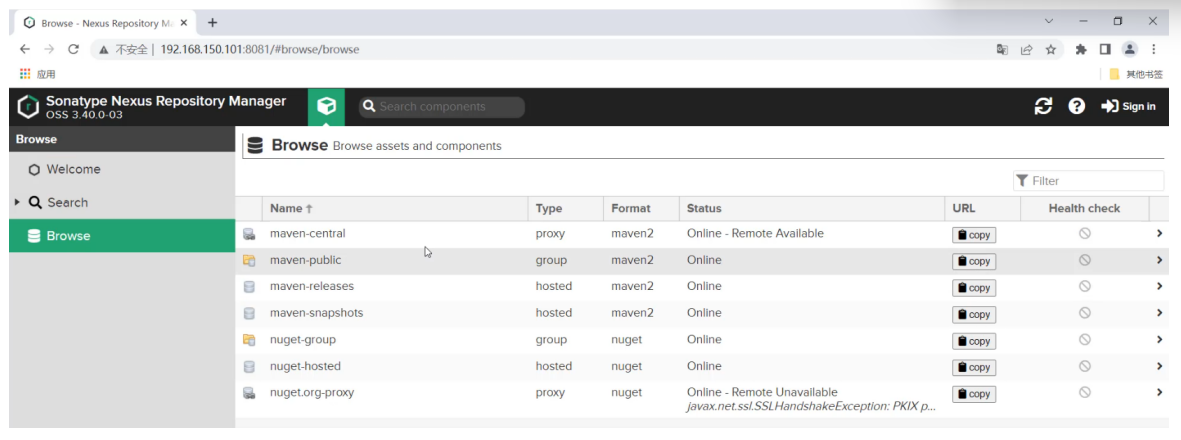Expand the maven-releases row chevron

(x=1160, y=286)
